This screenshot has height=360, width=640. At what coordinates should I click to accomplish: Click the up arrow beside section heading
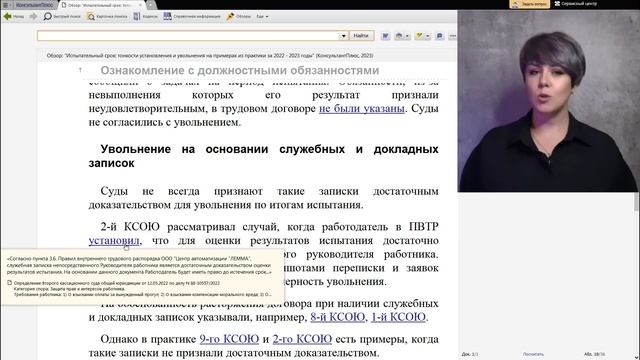[x=80, y=70]
